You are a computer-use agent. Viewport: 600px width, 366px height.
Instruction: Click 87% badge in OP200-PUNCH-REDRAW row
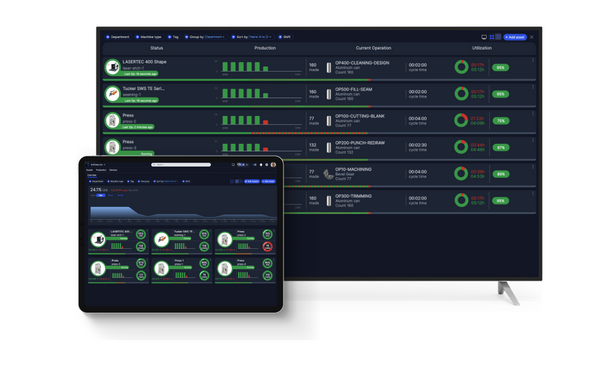501,147
